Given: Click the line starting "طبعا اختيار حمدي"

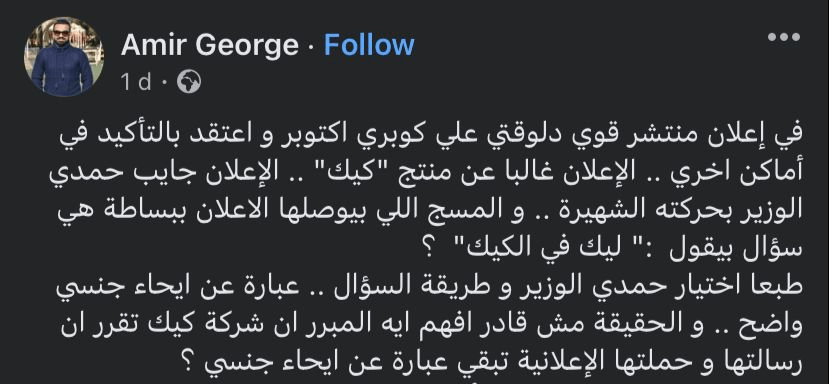Looking at the screenshot, I should coord(429,286).
